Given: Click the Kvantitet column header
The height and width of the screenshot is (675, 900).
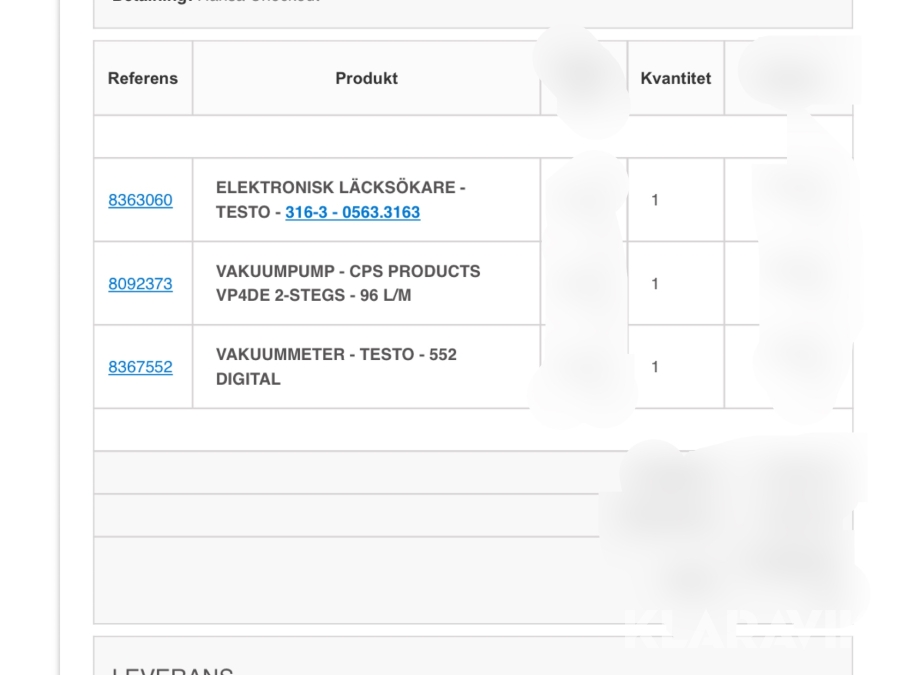Looking at the screenshot, I should [675, 78].
